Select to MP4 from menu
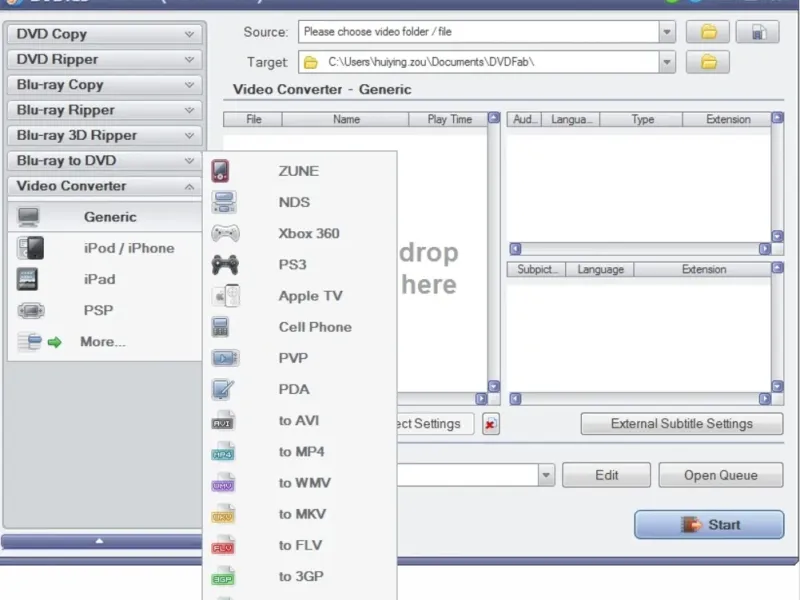 [x=301, y=452]
